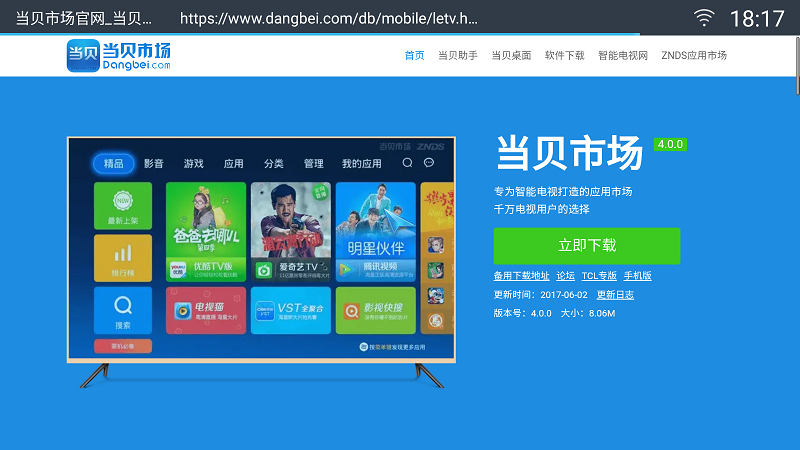The width and height of the screenshot is (800, 450).
Task: Click the URL address bar
Action: click(330, 18)
